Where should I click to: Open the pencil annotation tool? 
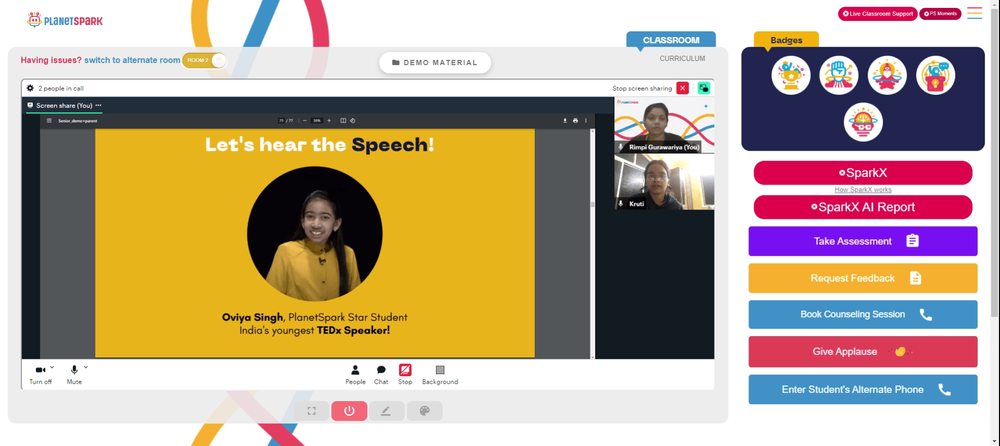(x=386, y=411)
